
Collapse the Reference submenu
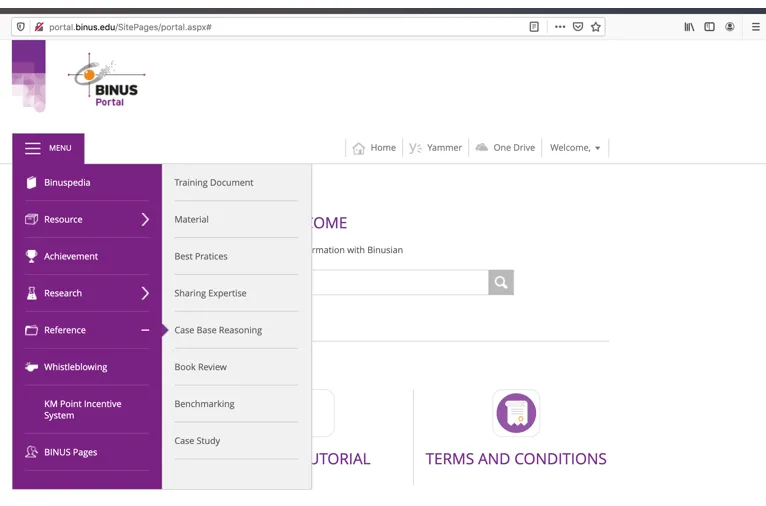[x=145, y=330]
